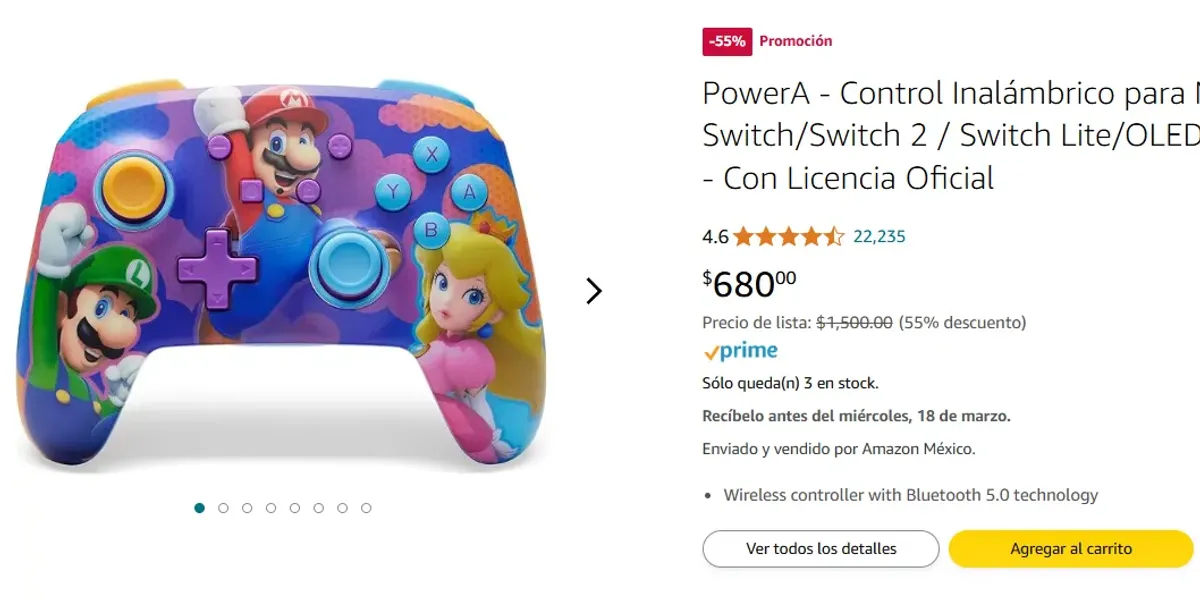Advance to next product image with the arrow
1200x600 pixels.
pos(594,290)
